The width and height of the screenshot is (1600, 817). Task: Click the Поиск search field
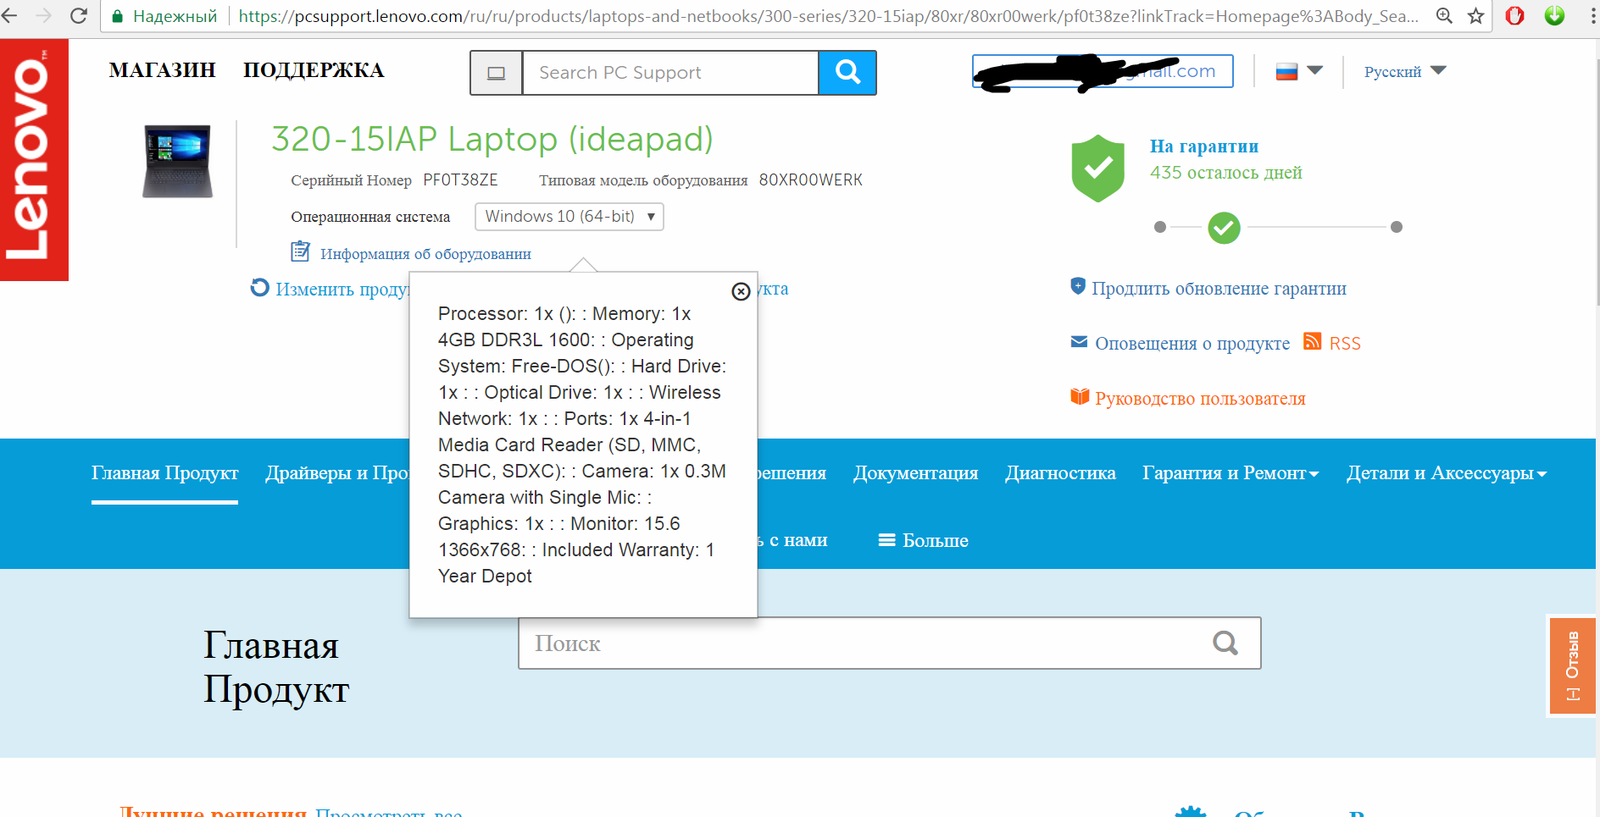889,643
